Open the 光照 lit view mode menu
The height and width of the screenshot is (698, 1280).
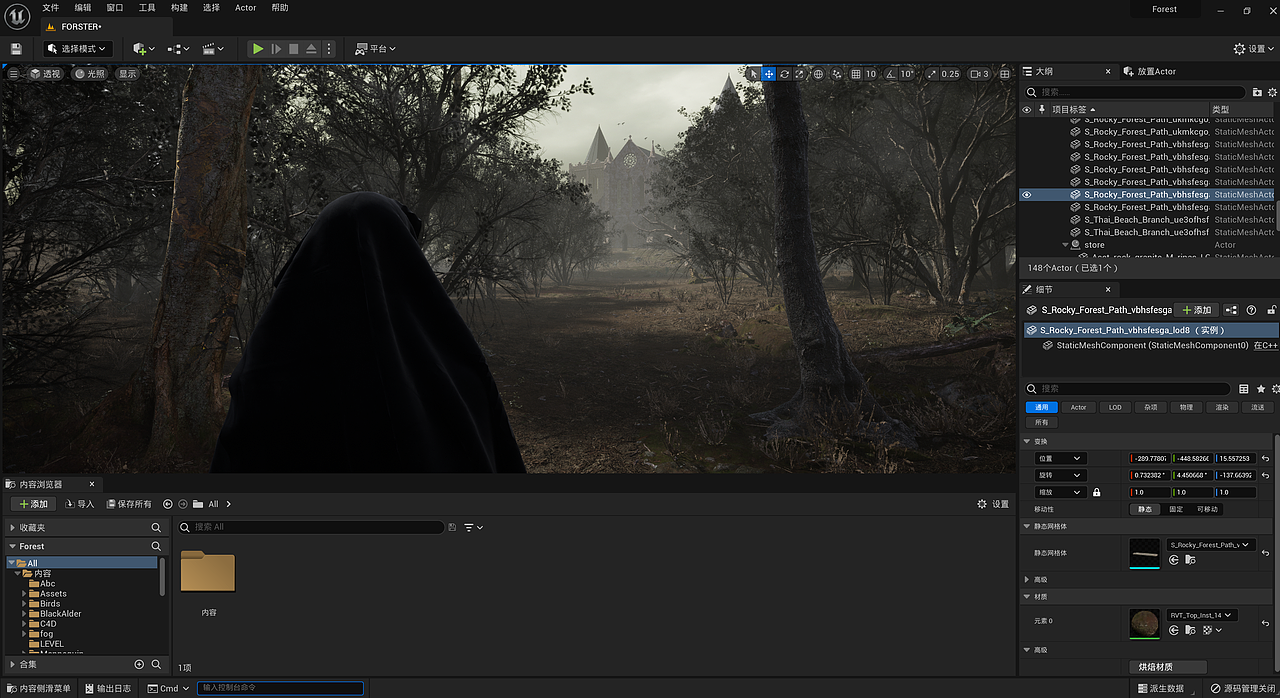point(89,74)
